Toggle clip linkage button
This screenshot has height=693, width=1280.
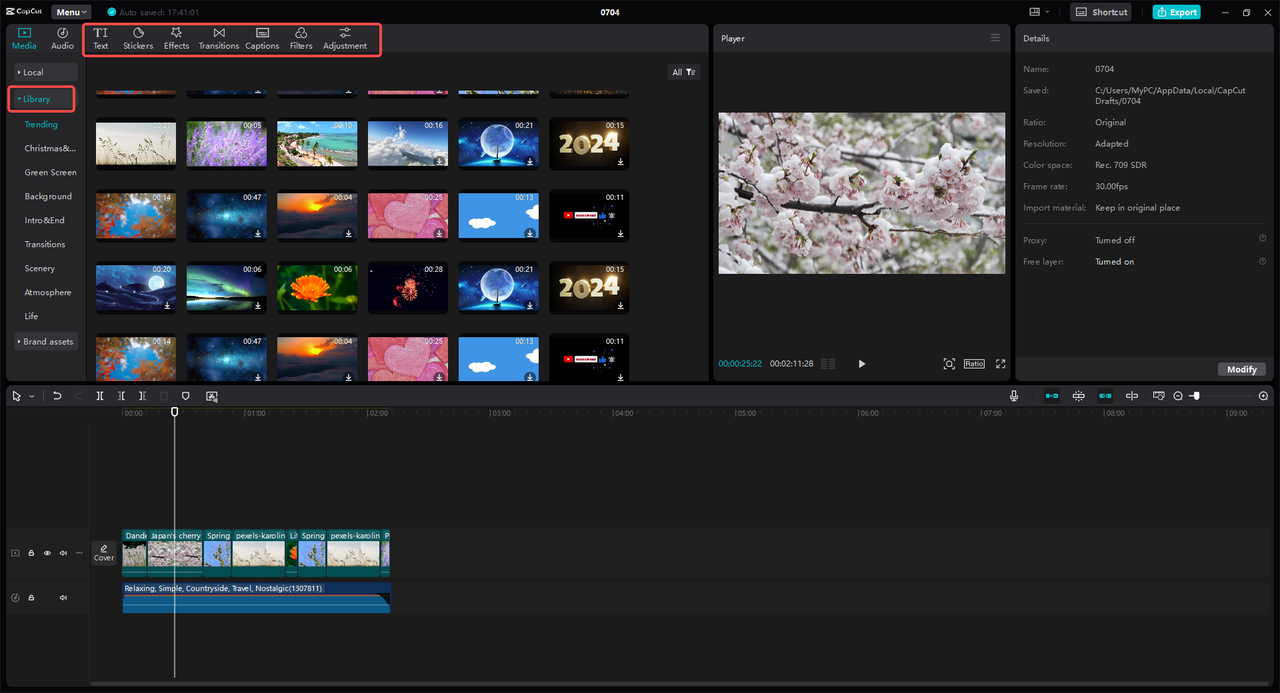tap(1105, 396)
